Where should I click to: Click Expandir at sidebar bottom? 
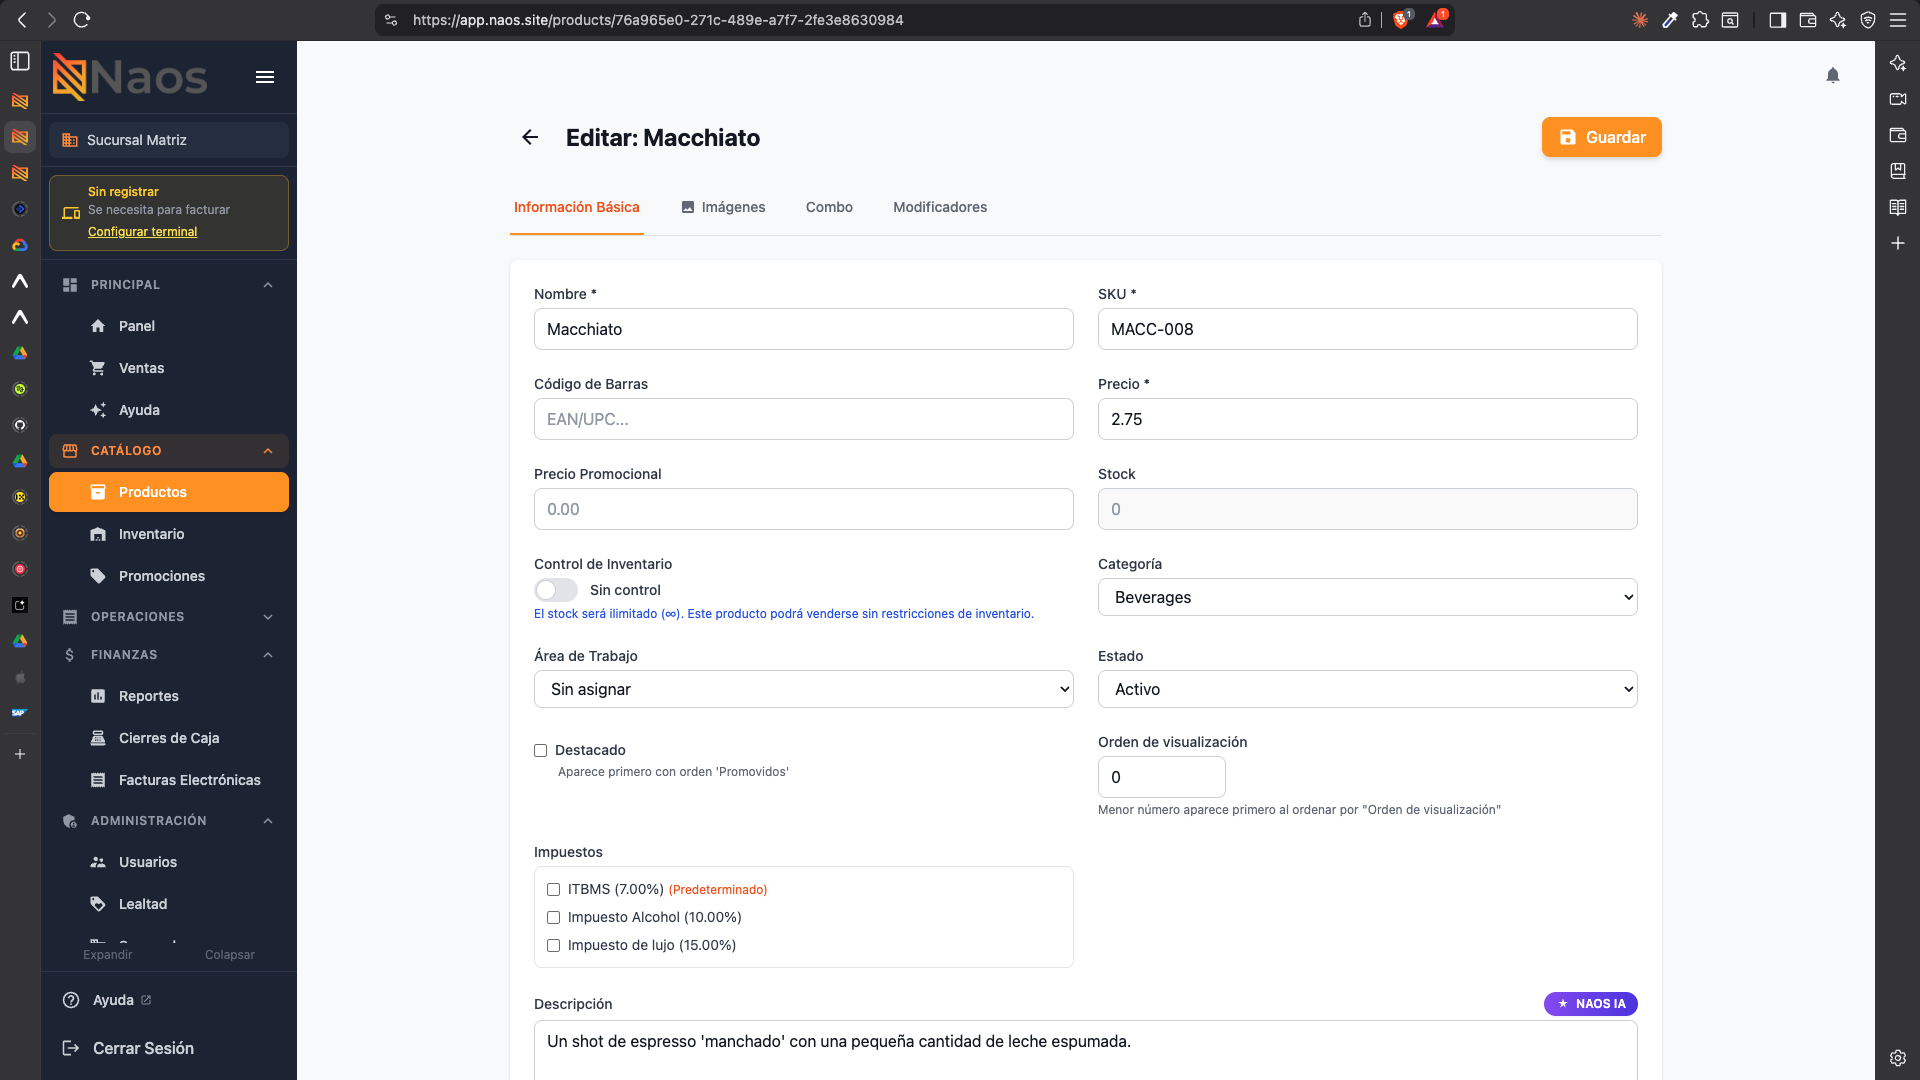pos(108,955)
